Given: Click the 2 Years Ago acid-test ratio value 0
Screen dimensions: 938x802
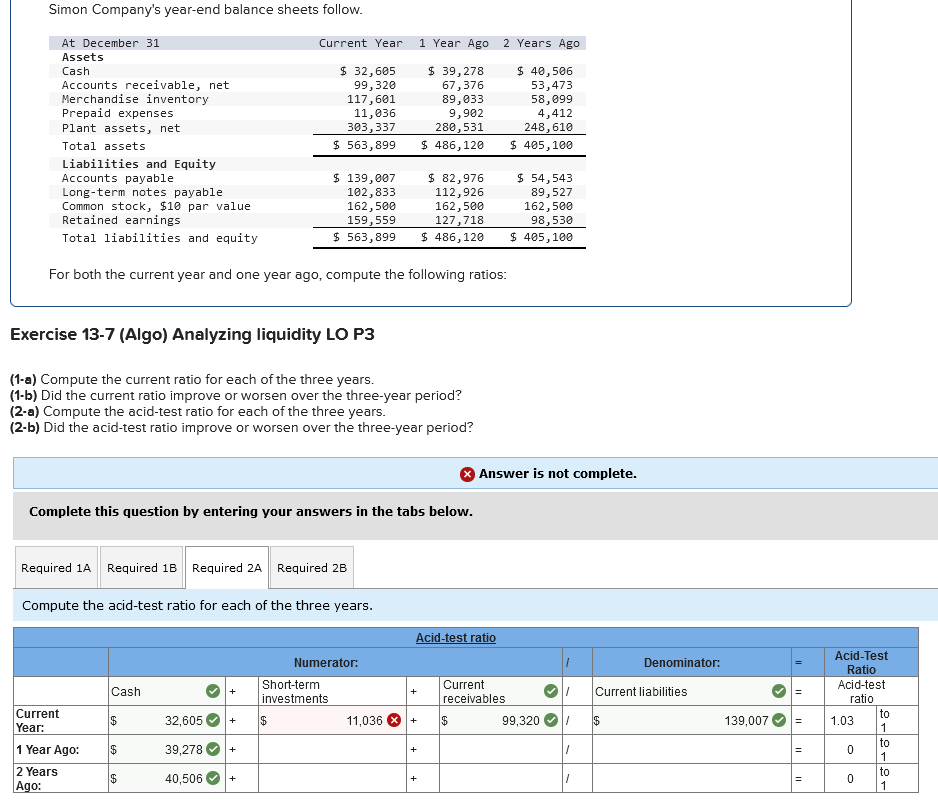Looking at the screenshot, I should 849,779.
